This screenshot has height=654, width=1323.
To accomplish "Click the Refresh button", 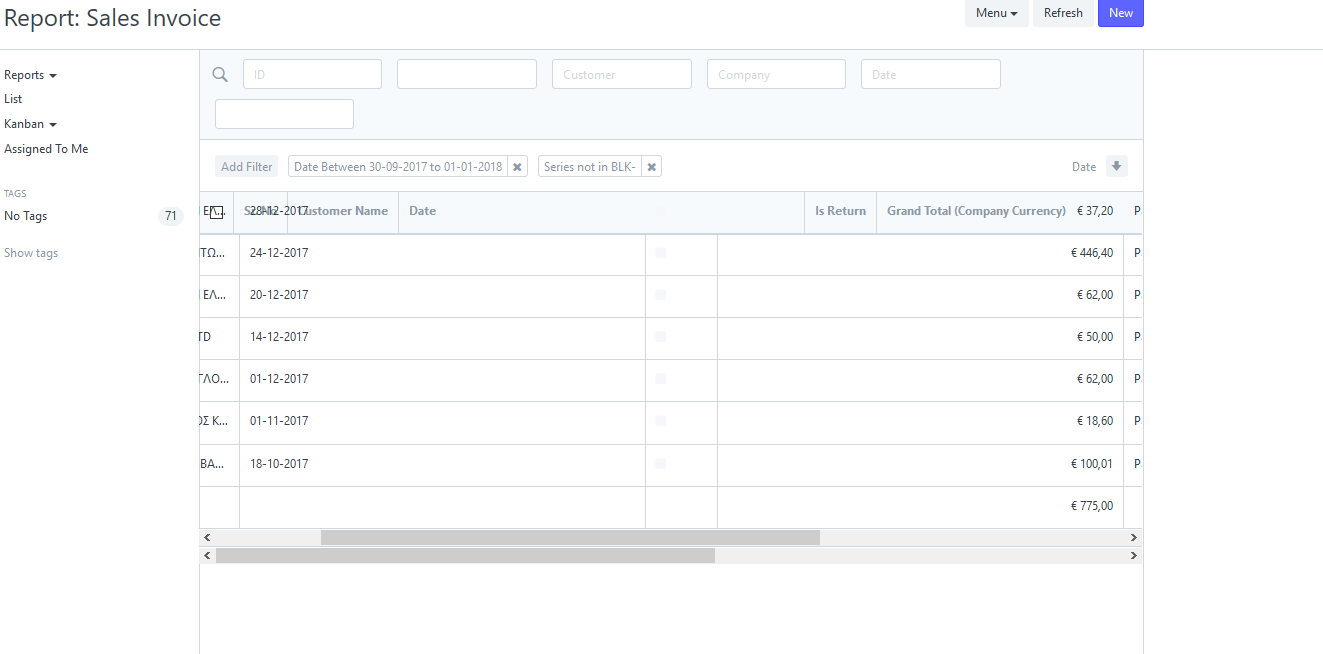I will [x=1063, y=13].
